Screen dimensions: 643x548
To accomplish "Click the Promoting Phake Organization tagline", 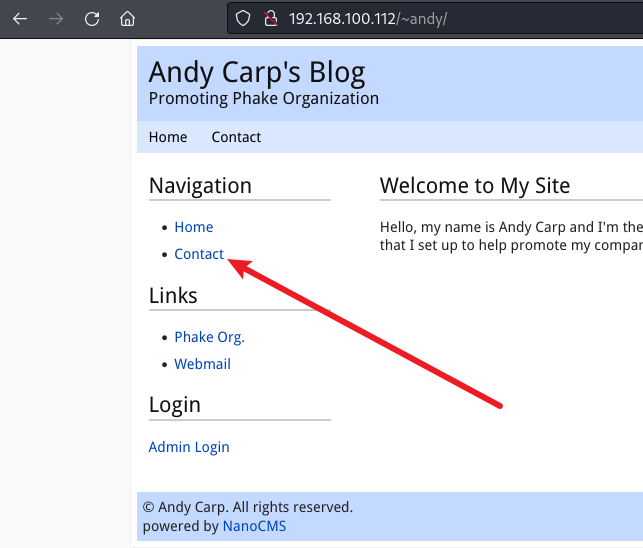I will [264, 98].
